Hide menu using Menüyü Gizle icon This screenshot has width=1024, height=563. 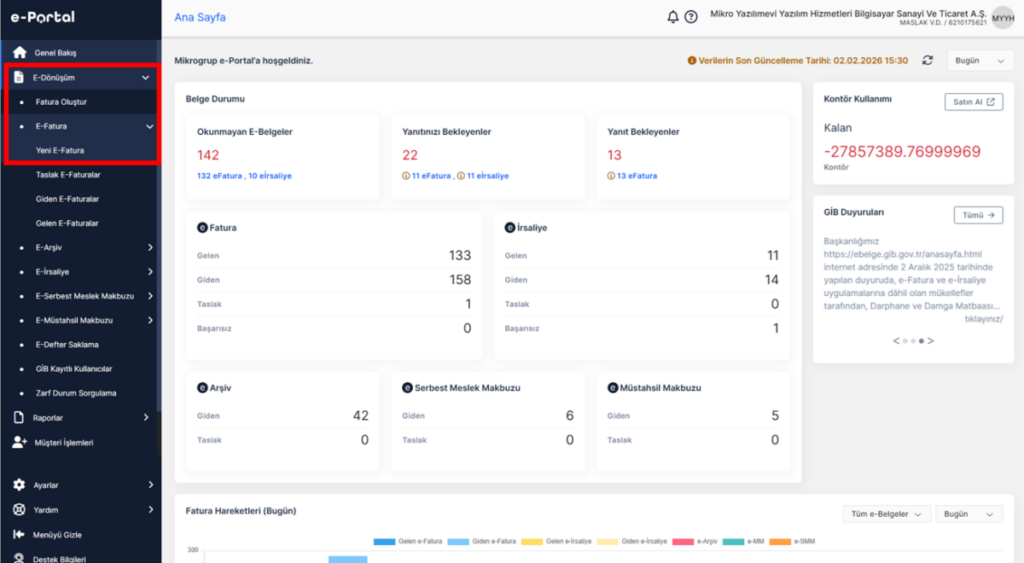point(19,534)
